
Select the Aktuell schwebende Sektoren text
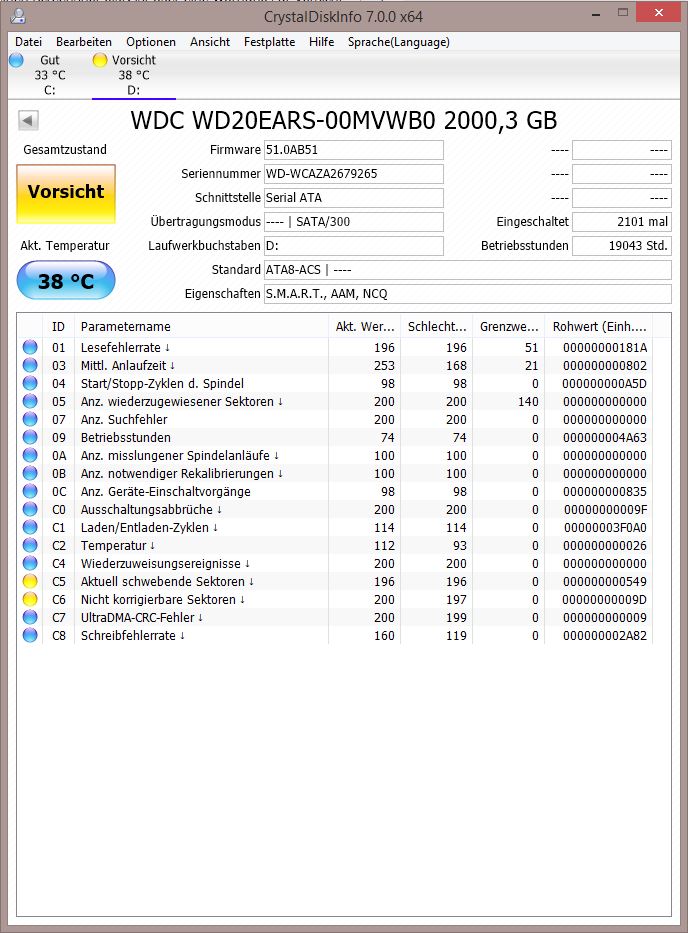coord(162,581)
